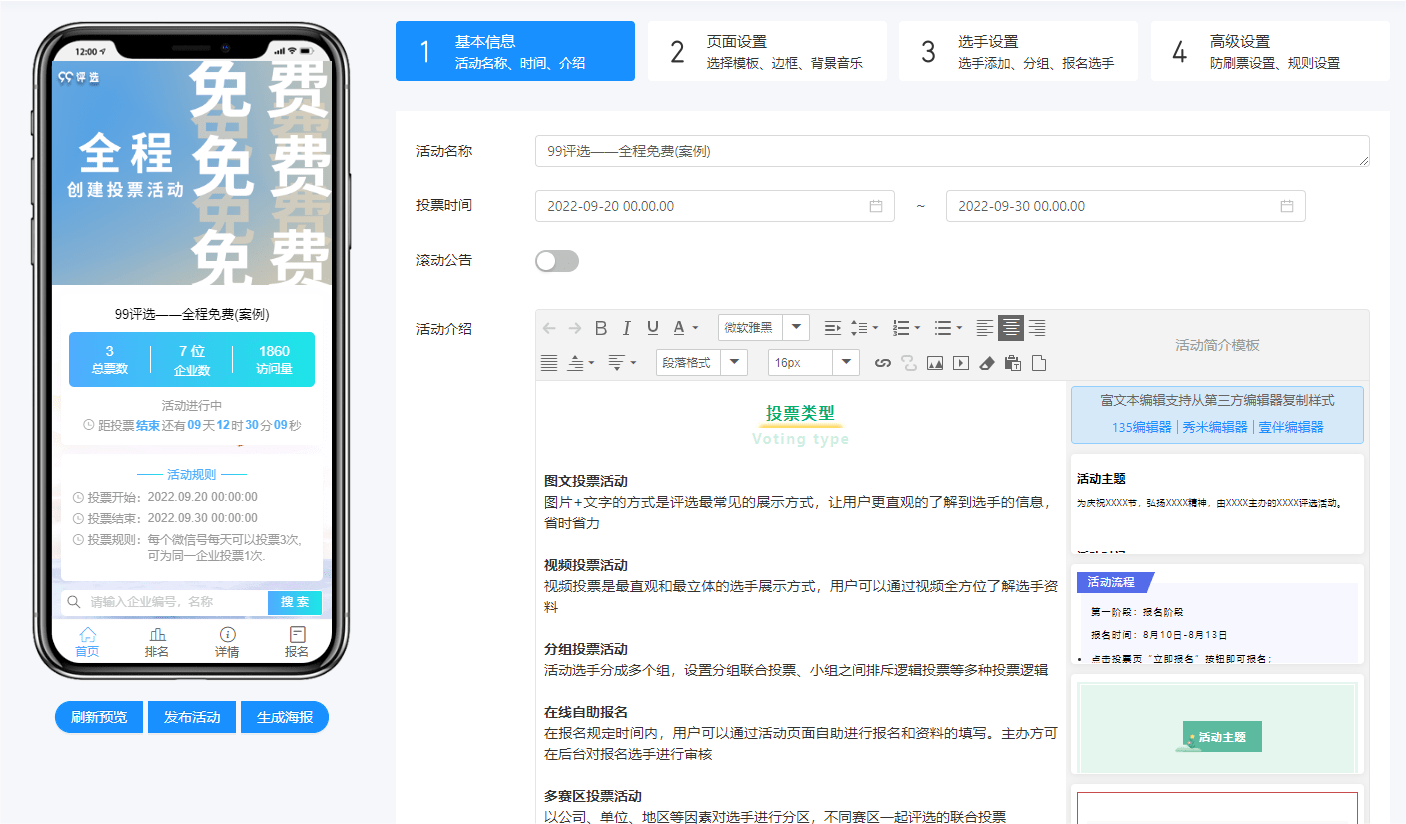Expand the paragraph spacing before arrow
Viewport: 1406px width, 824px height.
[591, 363]
